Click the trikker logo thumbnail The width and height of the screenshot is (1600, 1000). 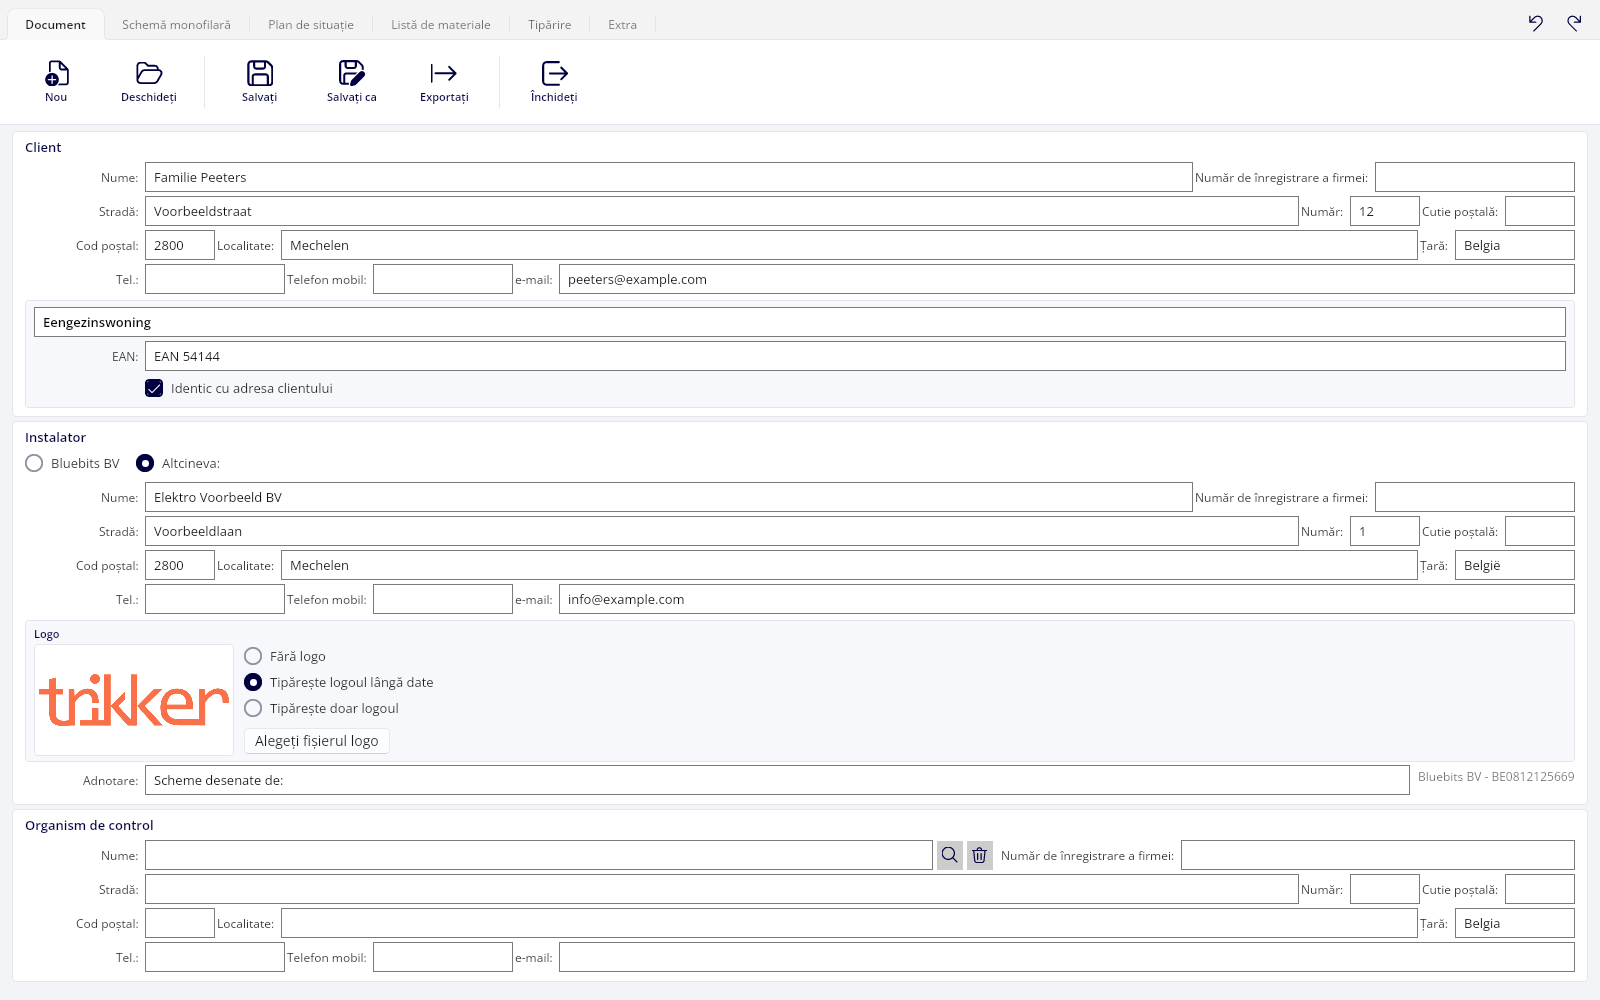coord(134,700)
